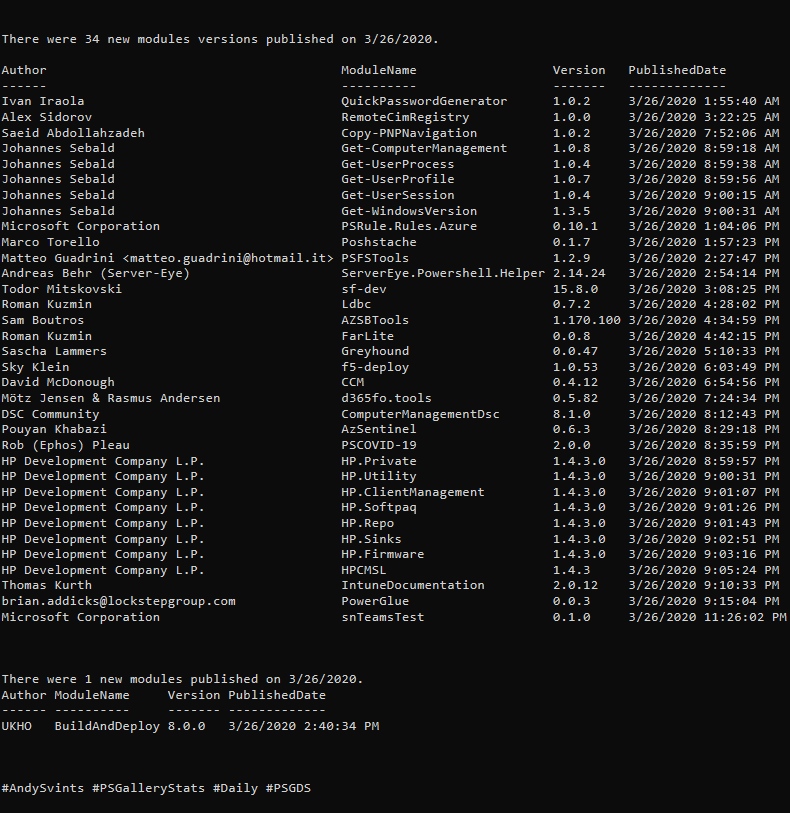Select version 15.8.0 value
The image size is (790, 813).
pos(575,289)
